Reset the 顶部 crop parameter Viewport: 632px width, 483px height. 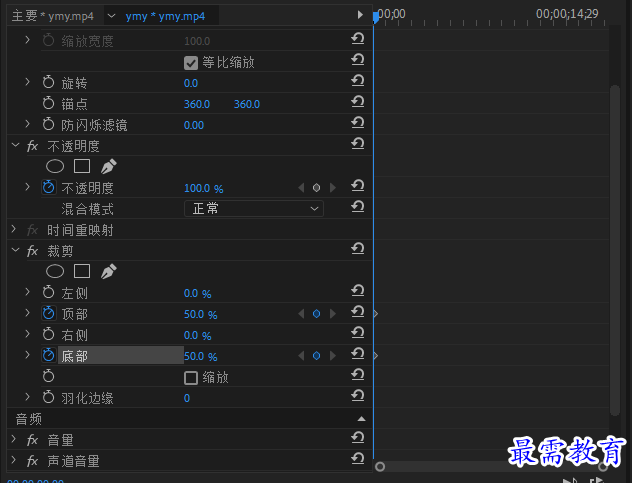[x=358, y=312]
